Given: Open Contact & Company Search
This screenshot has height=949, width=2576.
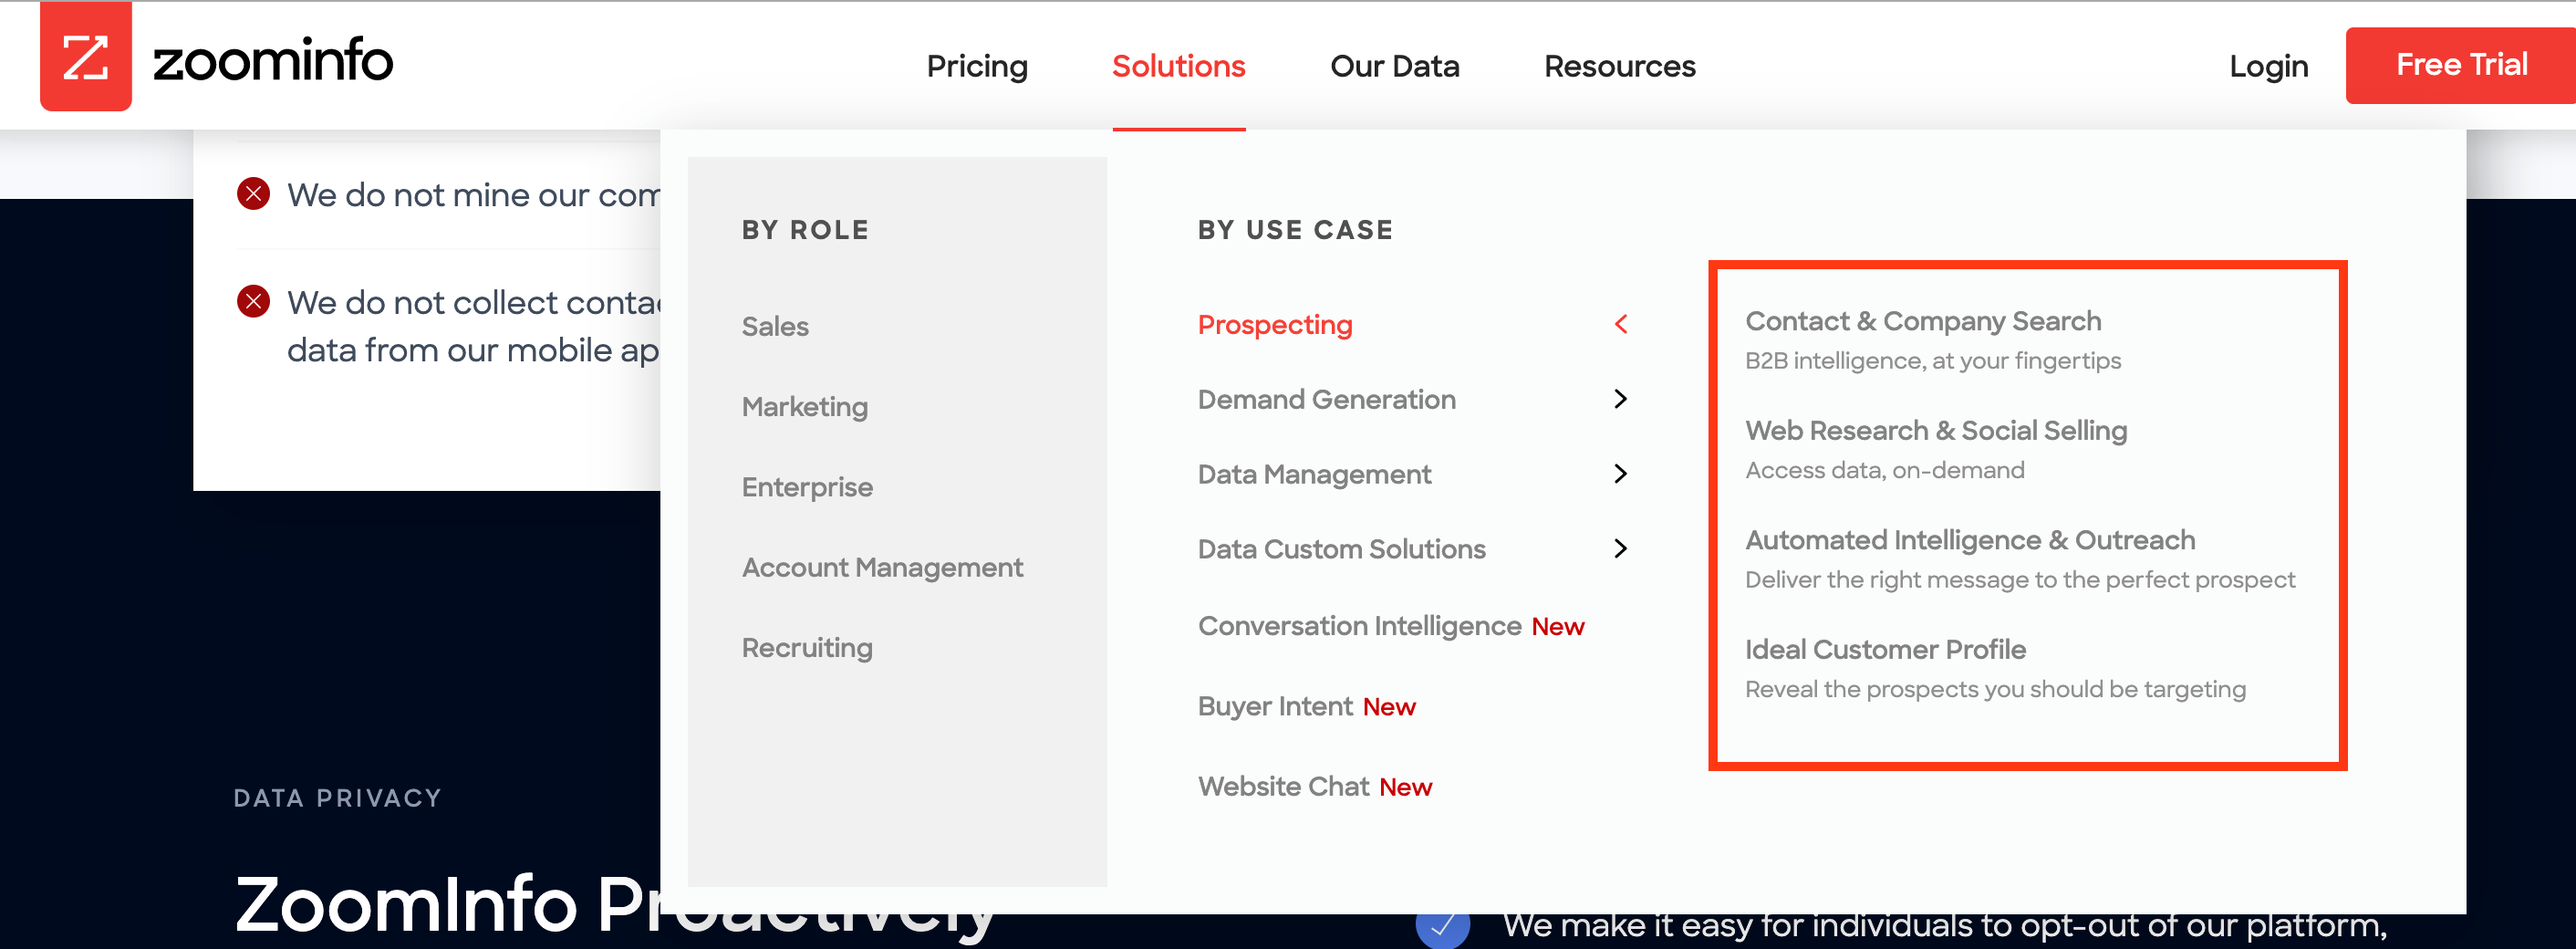Looking at the screenshot, I should [x=1923, y=321].
